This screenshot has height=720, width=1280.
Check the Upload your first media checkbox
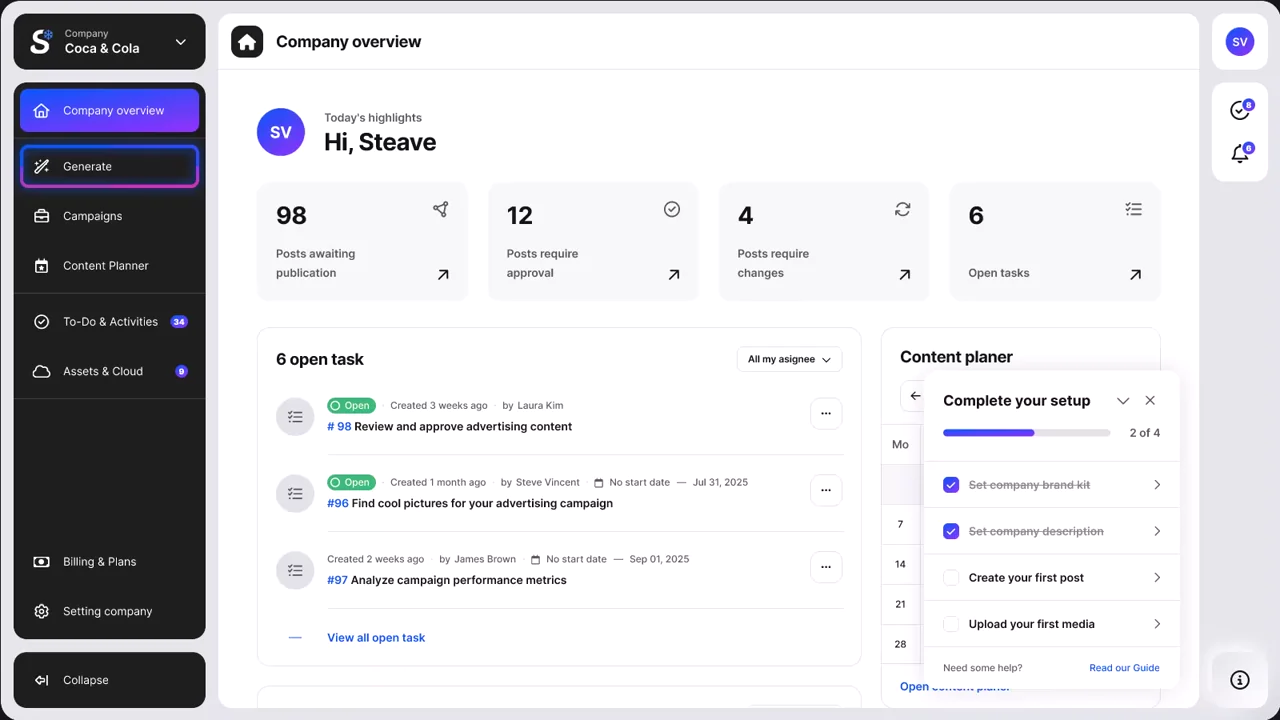click(x=951, y=624)
